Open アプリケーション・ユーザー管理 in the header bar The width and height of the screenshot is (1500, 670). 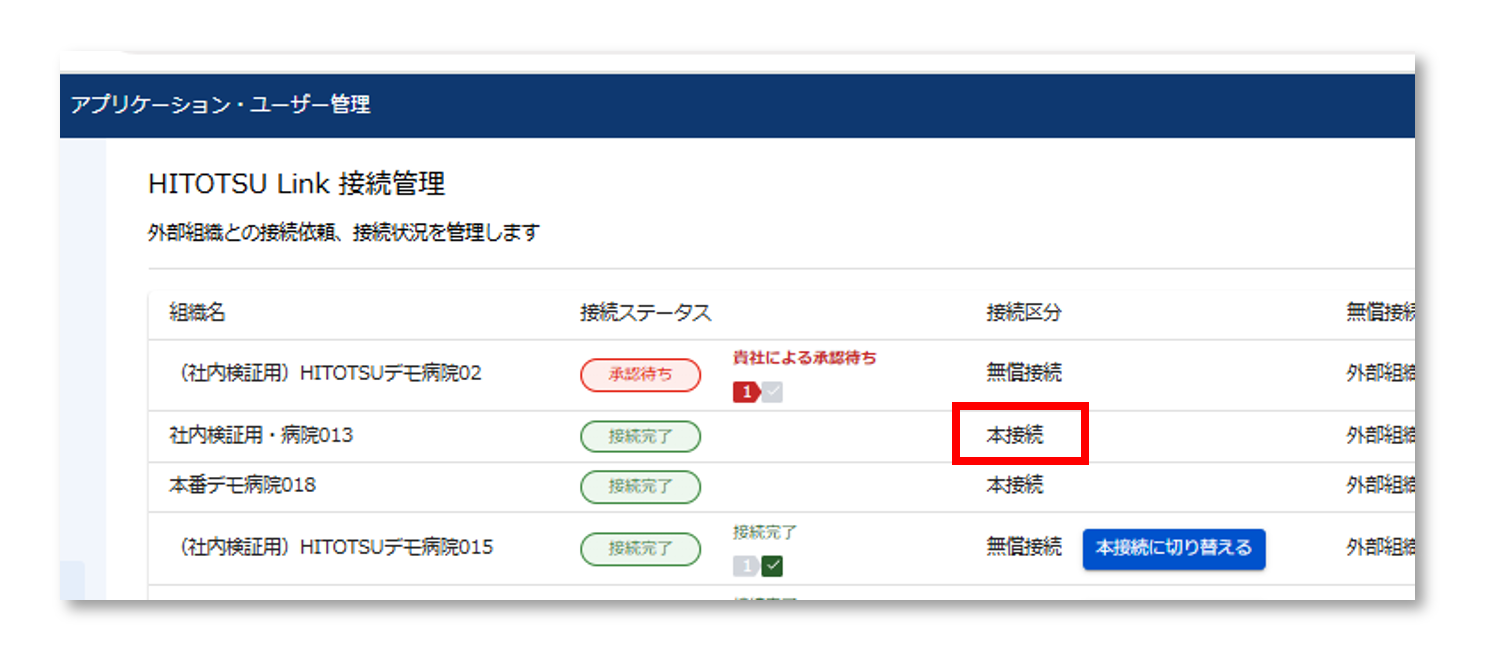coord(220,105)
